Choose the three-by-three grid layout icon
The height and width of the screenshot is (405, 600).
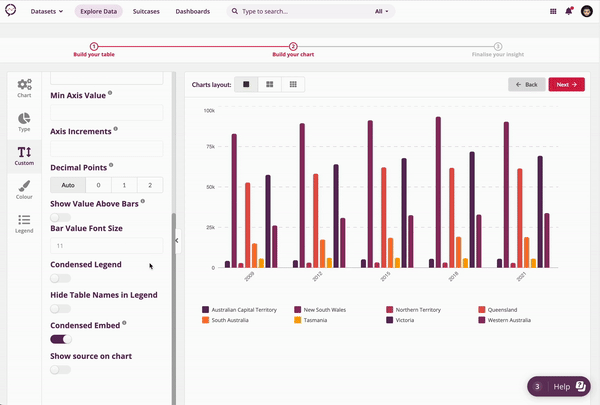(x=292, y=85)
